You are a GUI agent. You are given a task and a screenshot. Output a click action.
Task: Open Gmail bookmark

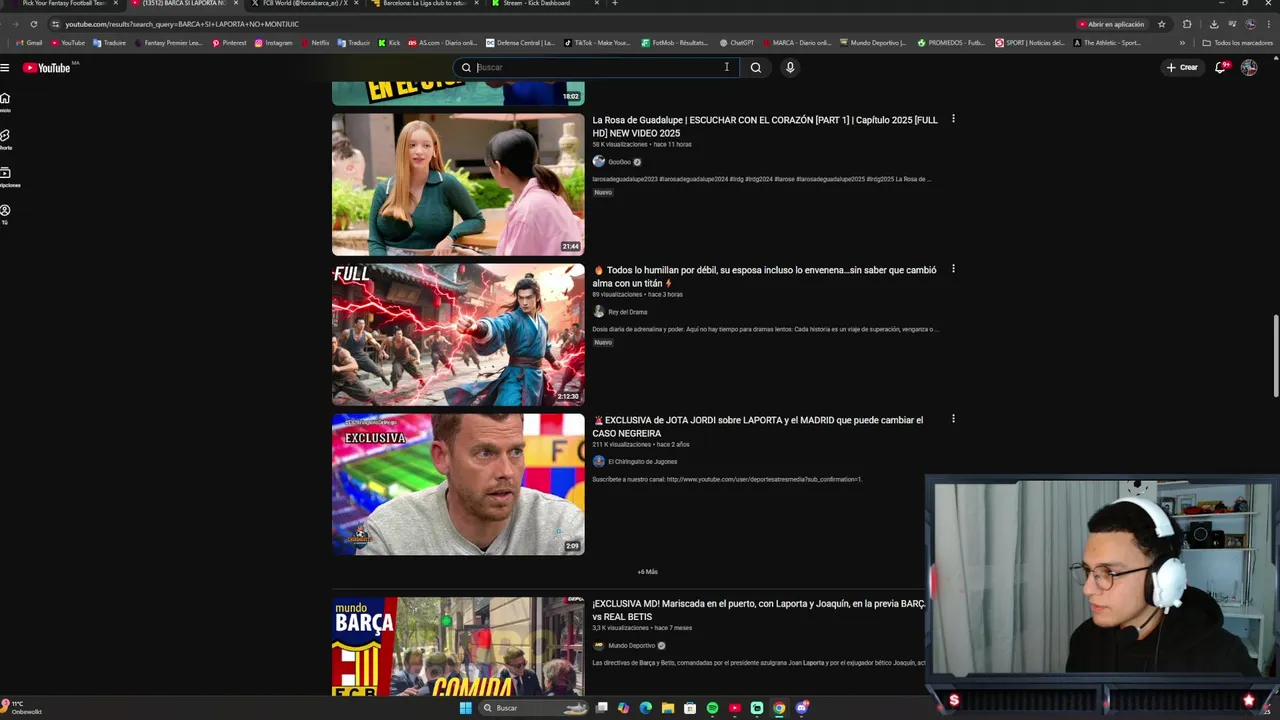[x=29, y=43]
